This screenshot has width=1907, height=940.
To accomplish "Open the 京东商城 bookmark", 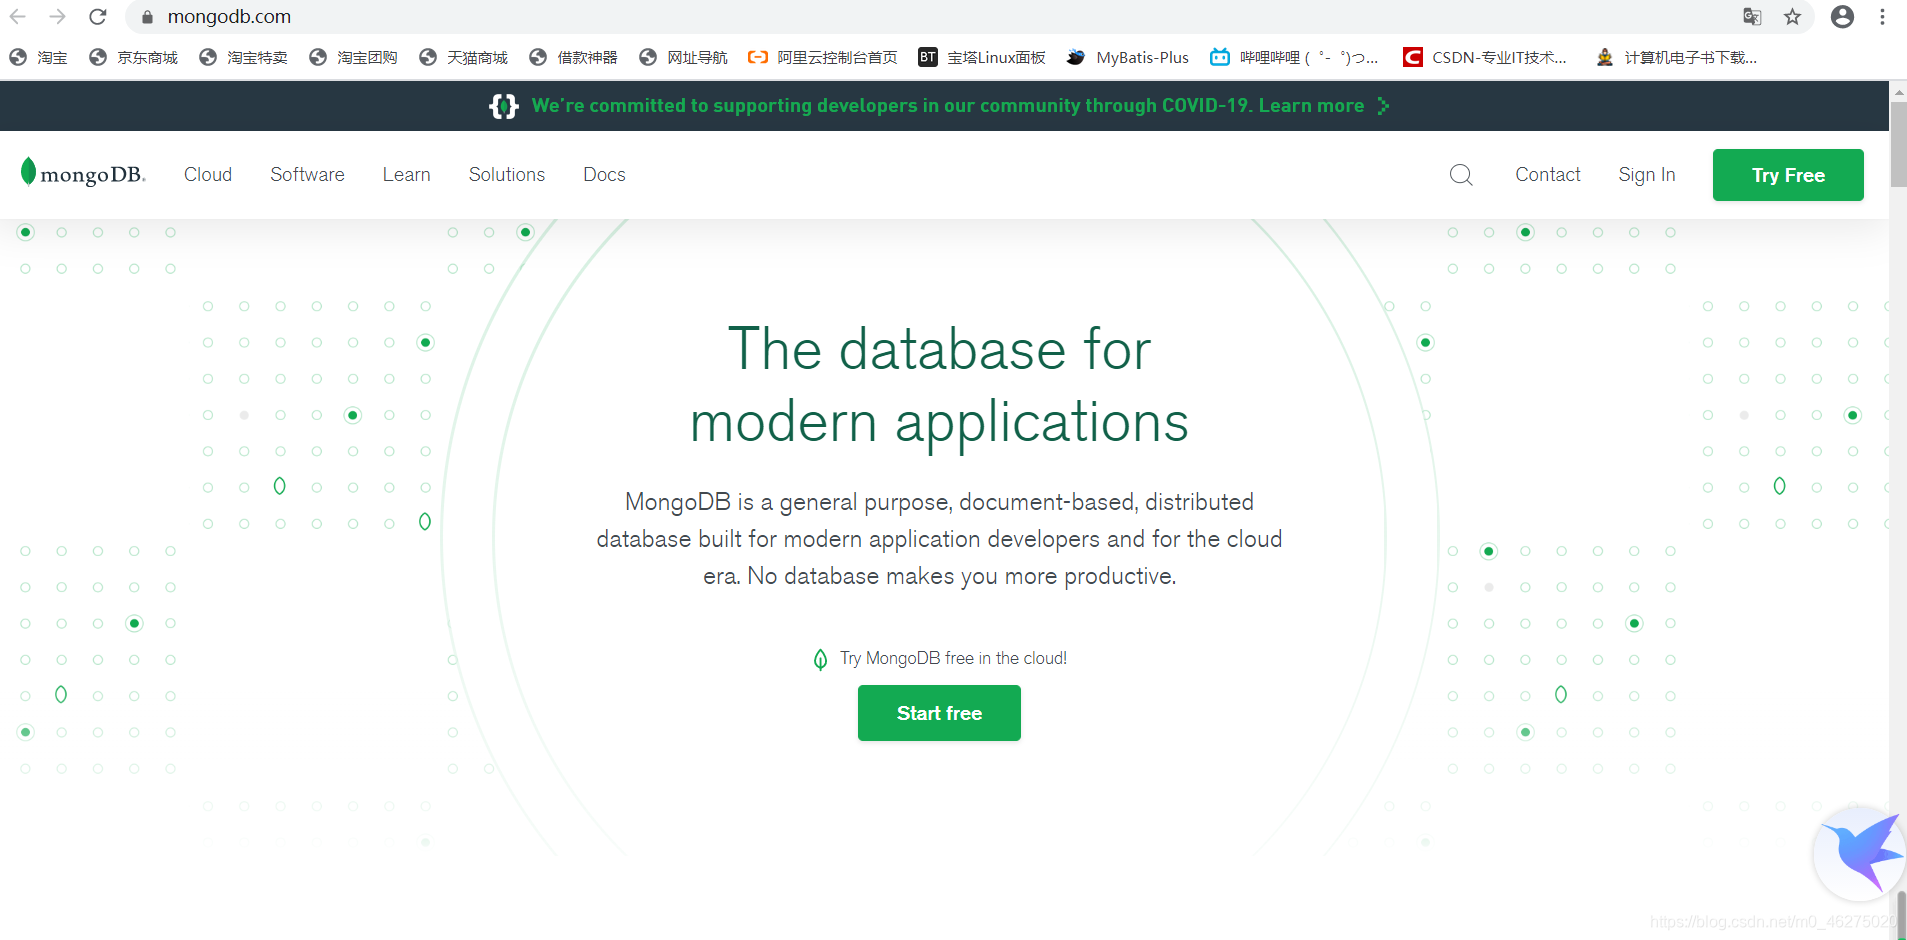I will coord(133,58).
